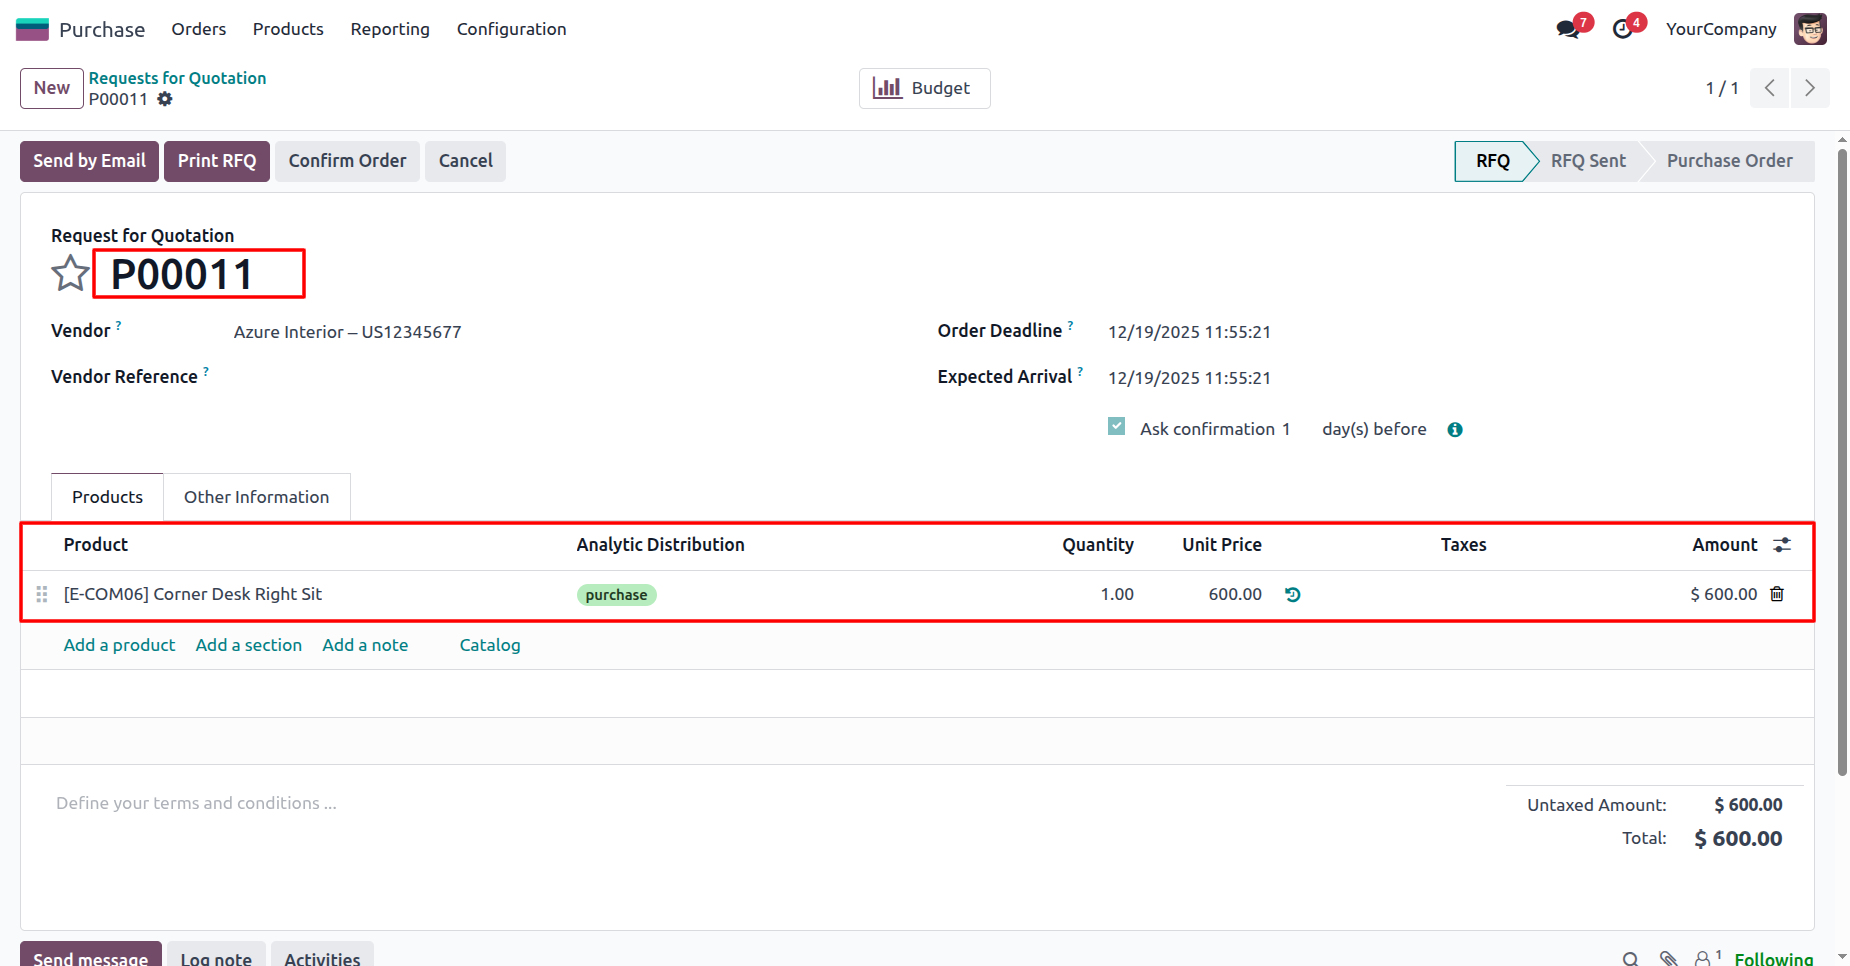This screenshot has height=966, width=1850.
Task: Open the Reporting menu
Action: pyautogui.click(x=390, y=29)
